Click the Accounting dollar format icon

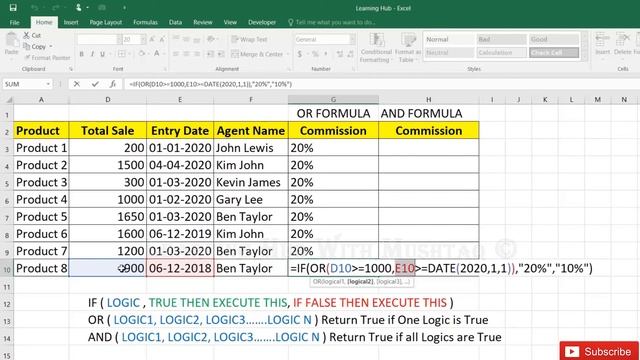pos(300,54)
